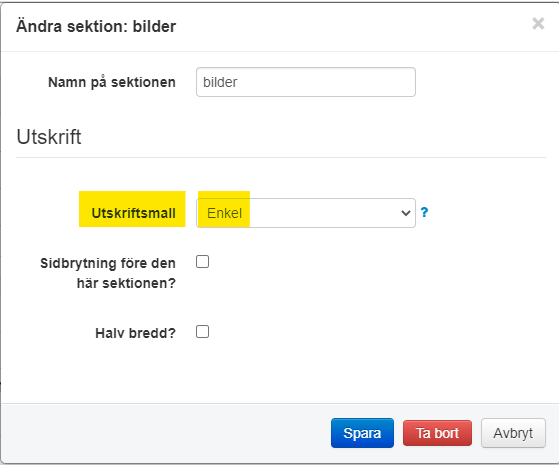The image size is (559, 465).
Task: Open the Utskriftsmall select box
Action: (306, 213)
